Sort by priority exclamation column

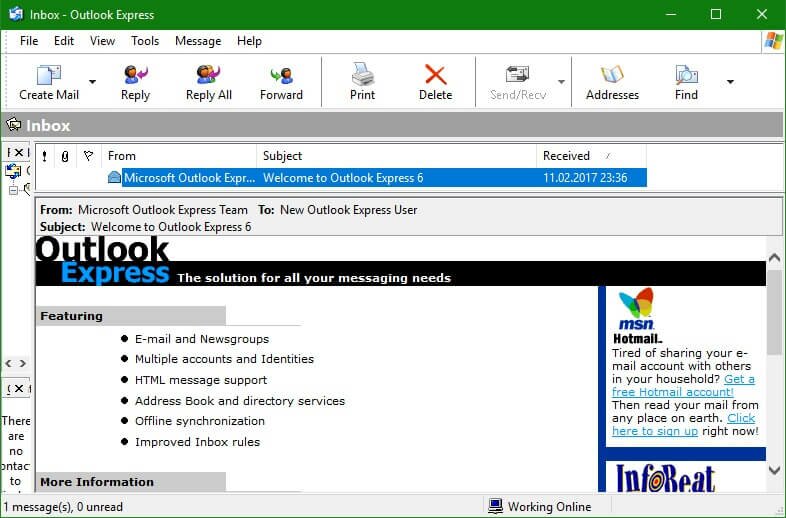click(45, 156)
